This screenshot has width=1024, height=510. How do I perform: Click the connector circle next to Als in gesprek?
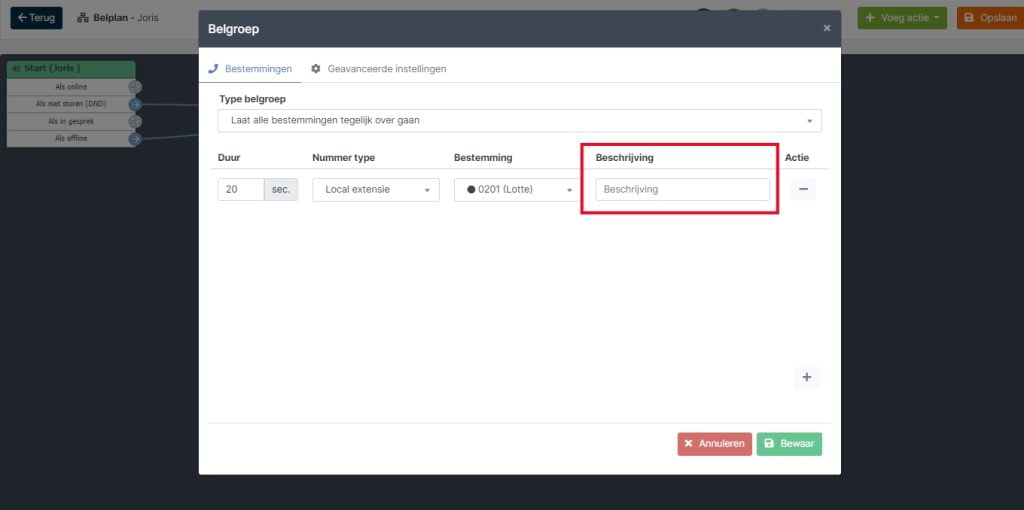pos(135,121)
